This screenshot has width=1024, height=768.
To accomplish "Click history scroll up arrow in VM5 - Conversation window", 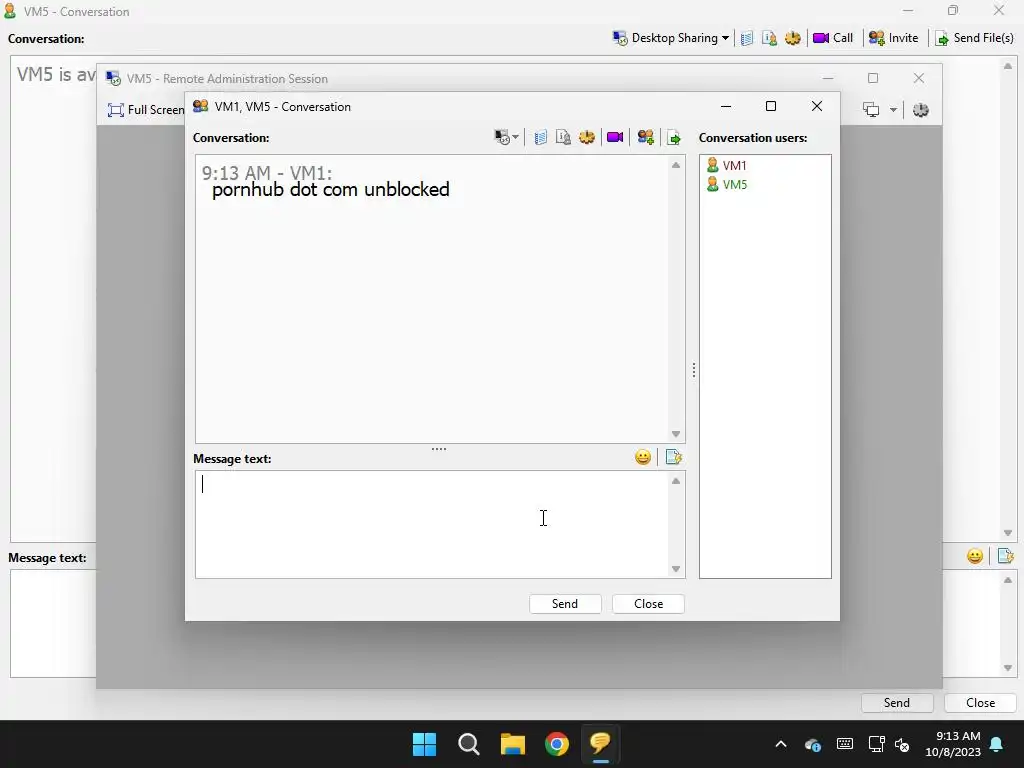I will pyautogui.click(x=1008, y=66).
